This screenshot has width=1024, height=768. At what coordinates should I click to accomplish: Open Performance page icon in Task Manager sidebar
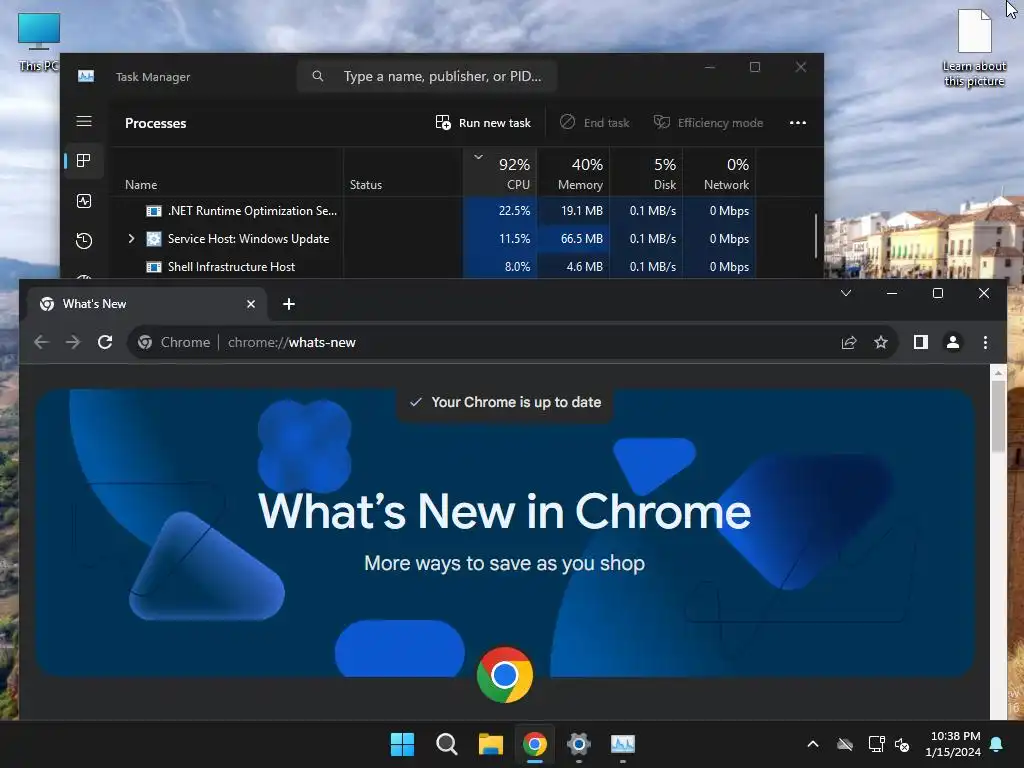click(84, 201)
